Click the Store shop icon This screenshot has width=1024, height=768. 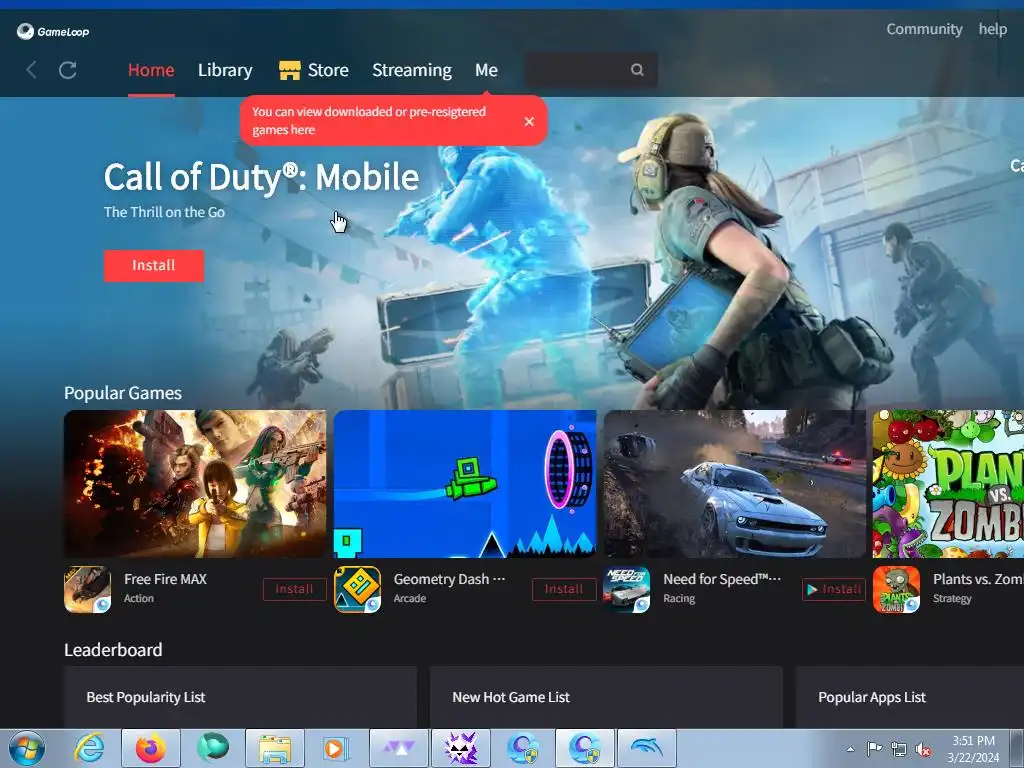coord(289,70)
